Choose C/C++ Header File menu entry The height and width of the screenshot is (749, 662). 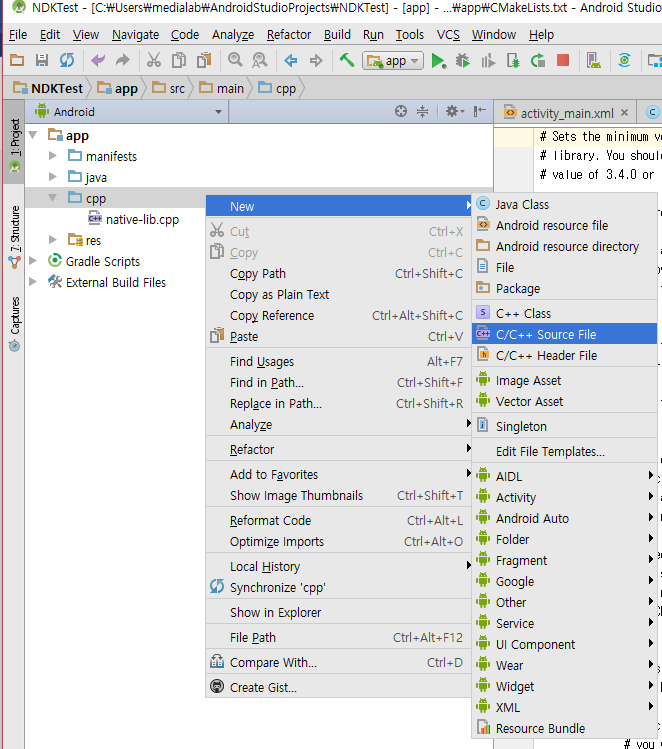pyautogui.click(x=565, y=355)
